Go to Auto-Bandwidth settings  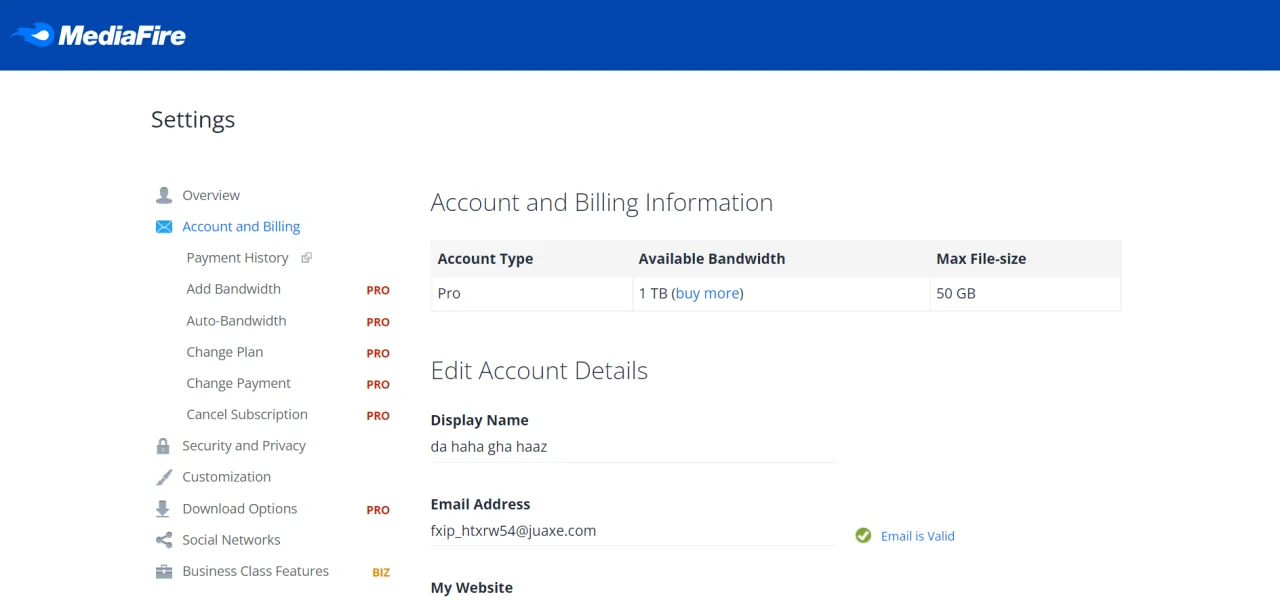236,321
